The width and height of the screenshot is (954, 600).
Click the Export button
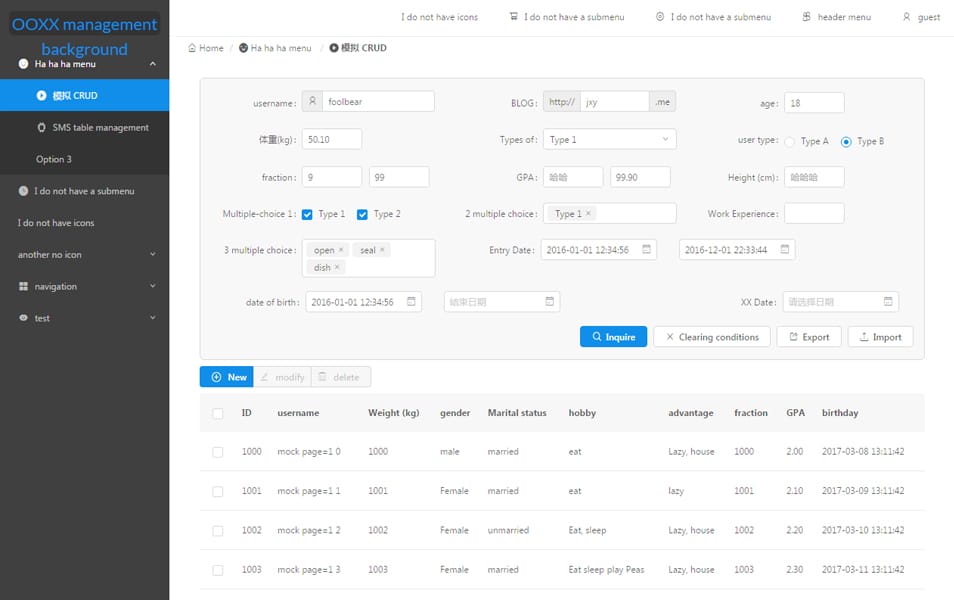808,337
